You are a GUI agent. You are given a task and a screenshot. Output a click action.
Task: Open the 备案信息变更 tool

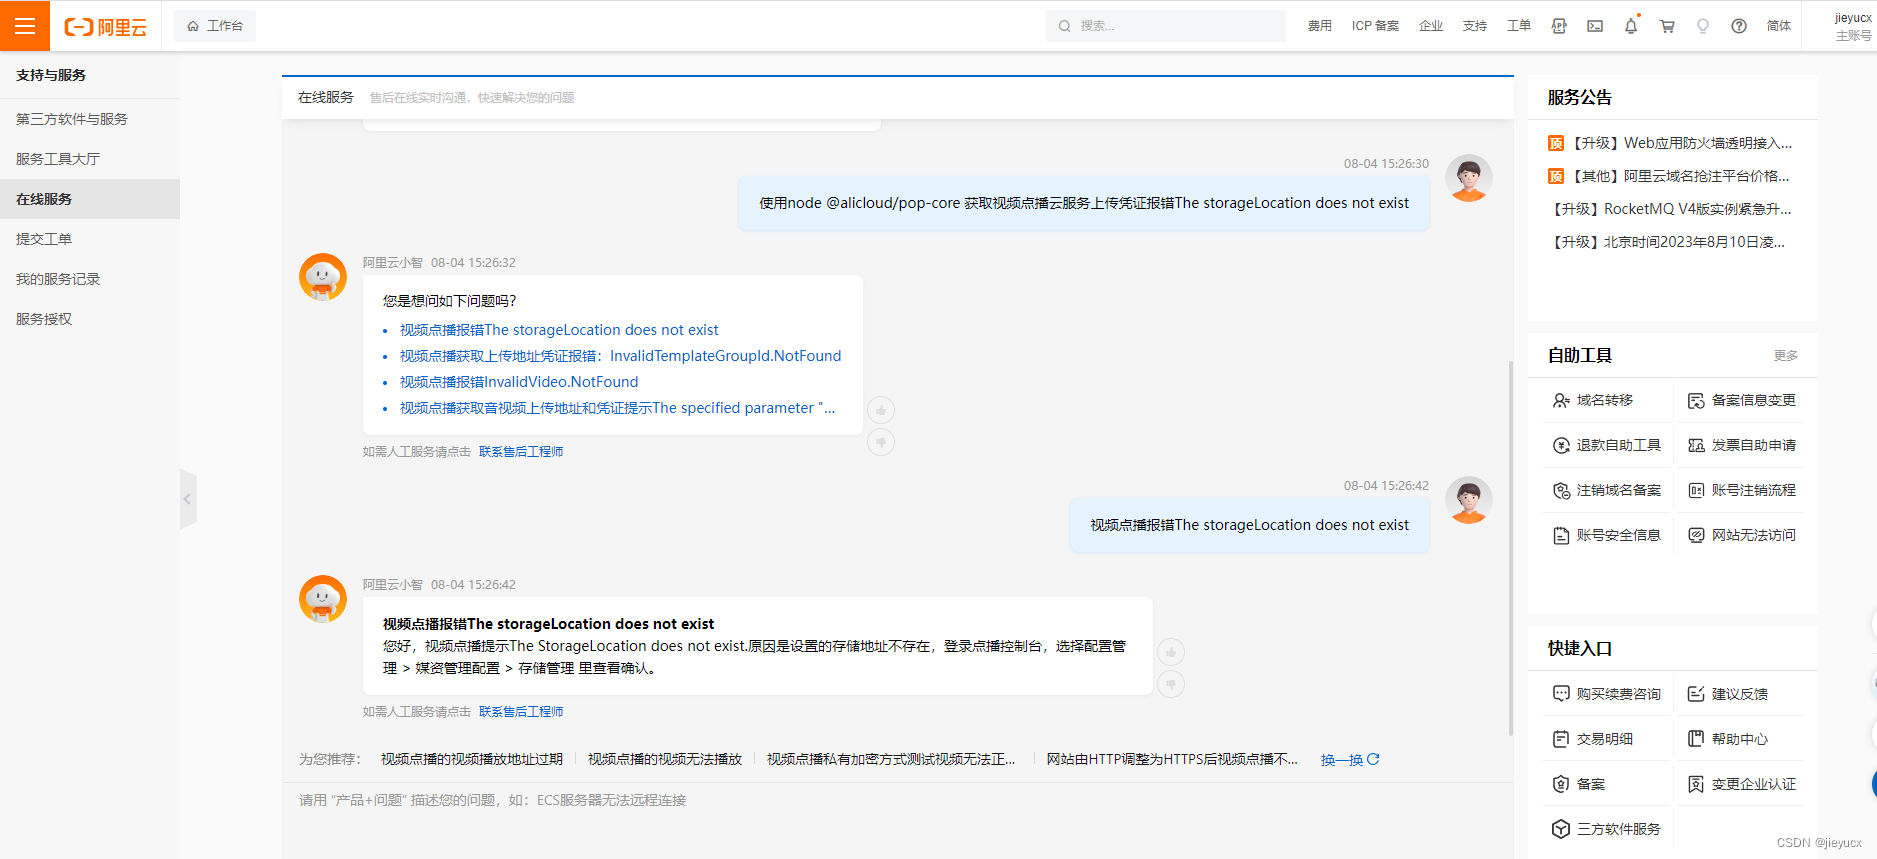coord(1742,400)
